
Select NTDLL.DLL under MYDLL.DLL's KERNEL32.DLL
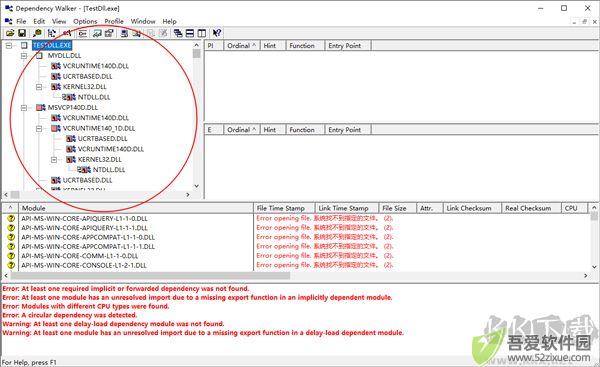pyautogui.click(x=94, y=97)
